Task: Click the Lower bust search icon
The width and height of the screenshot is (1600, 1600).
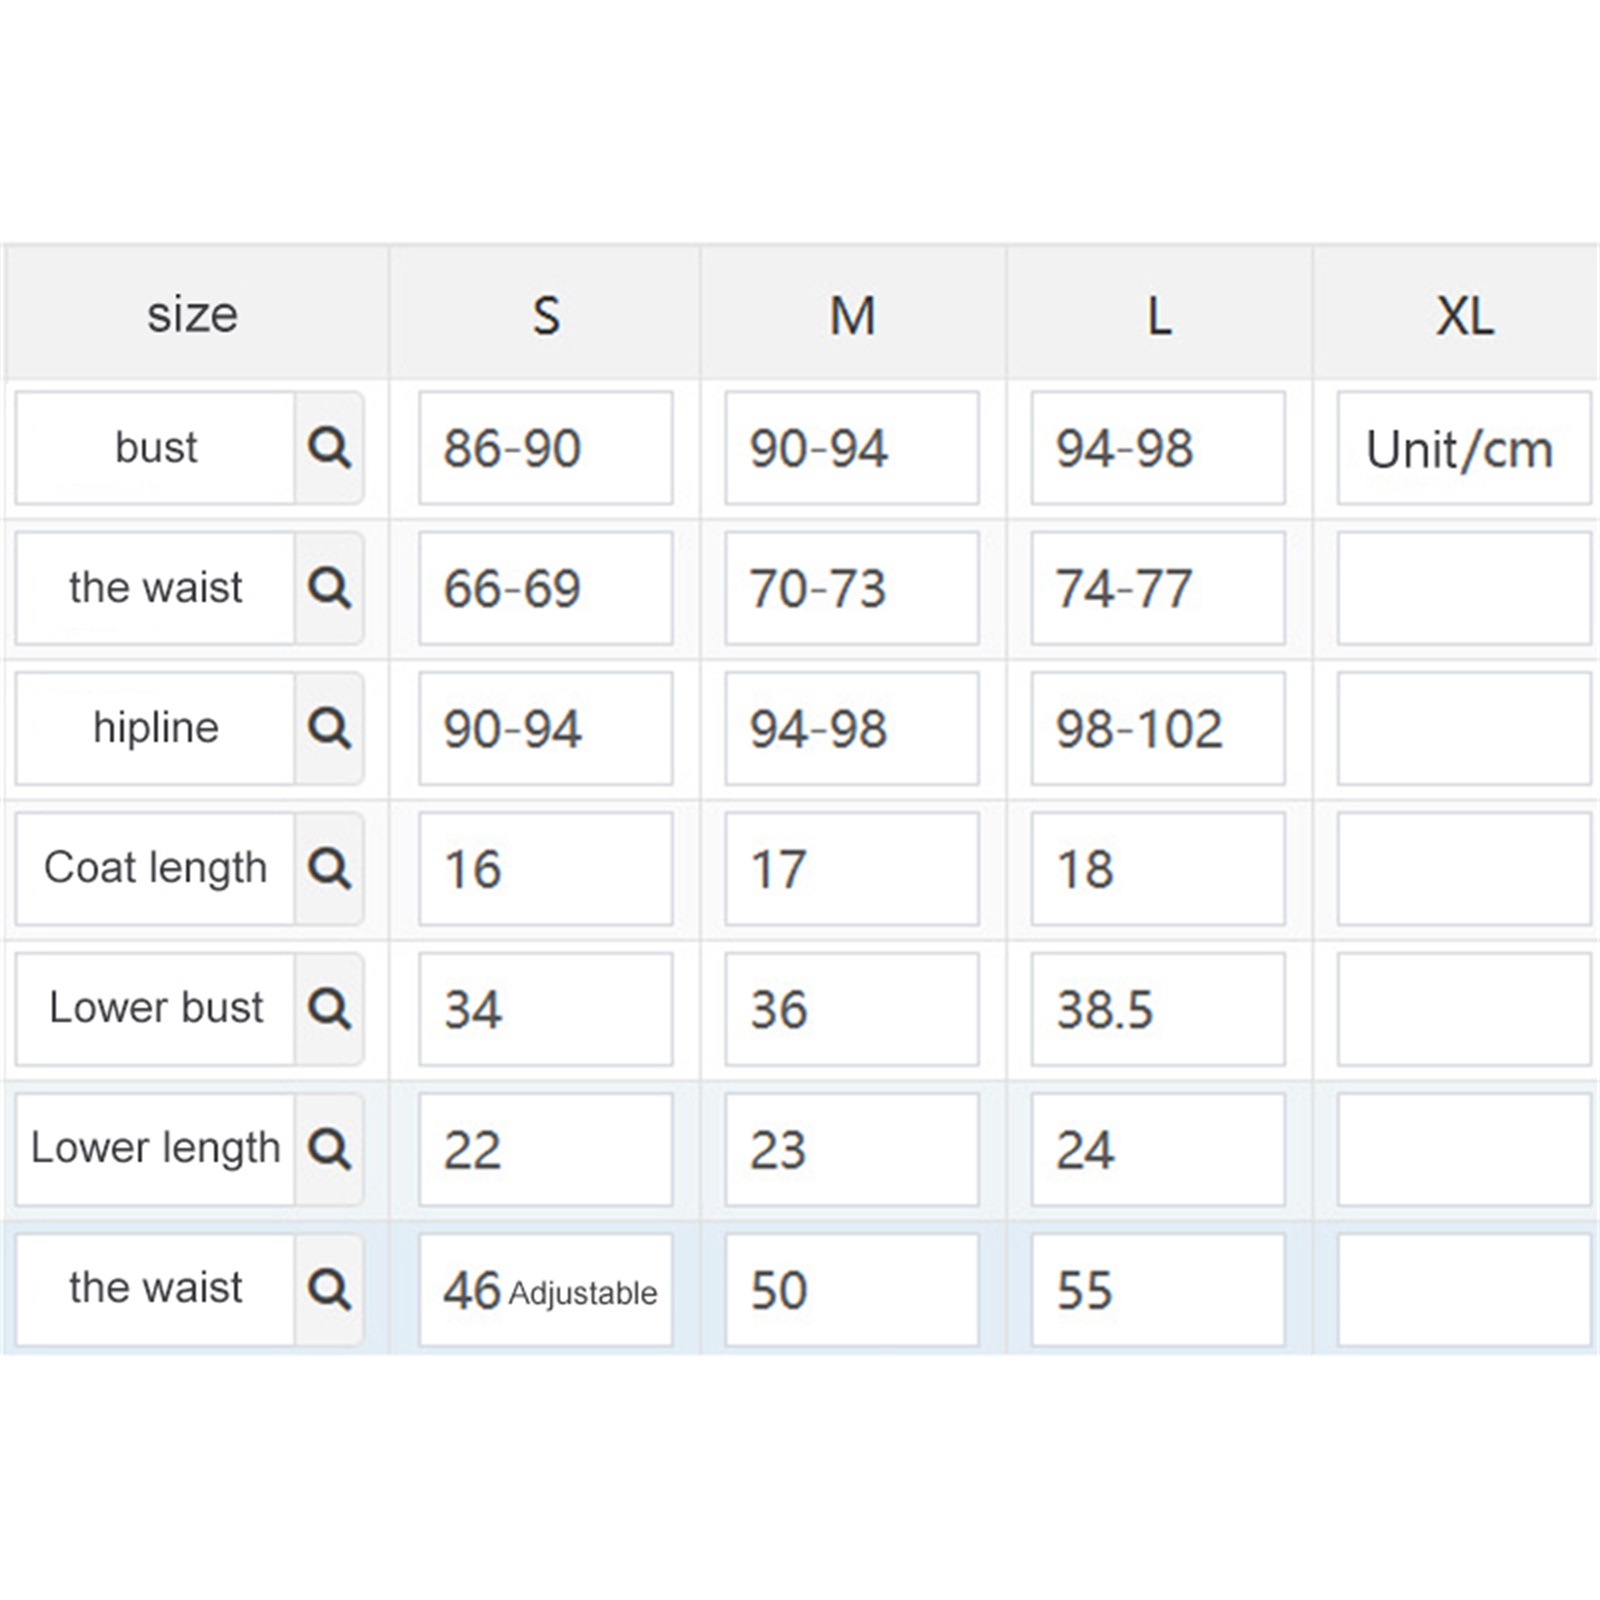Action: pyautogui.click(x=329, y=1008)
